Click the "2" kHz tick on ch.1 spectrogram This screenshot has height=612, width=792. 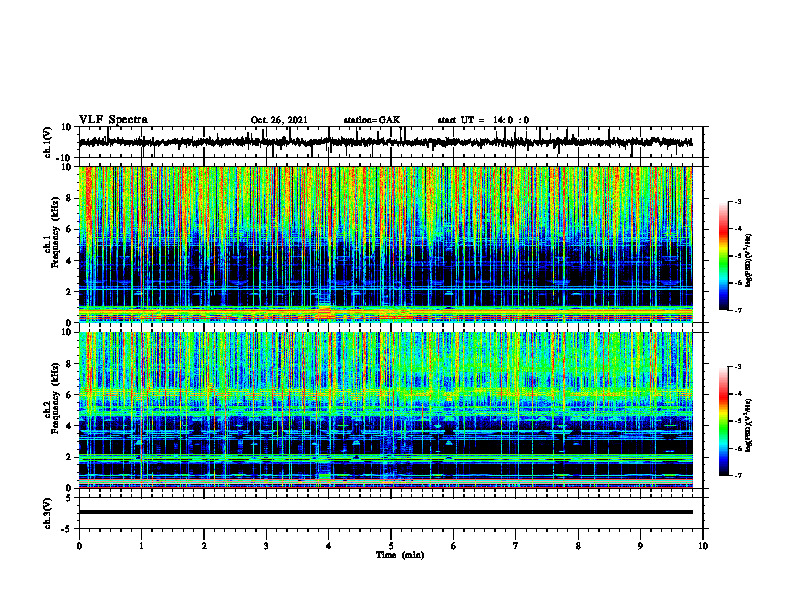pos(70,291)
